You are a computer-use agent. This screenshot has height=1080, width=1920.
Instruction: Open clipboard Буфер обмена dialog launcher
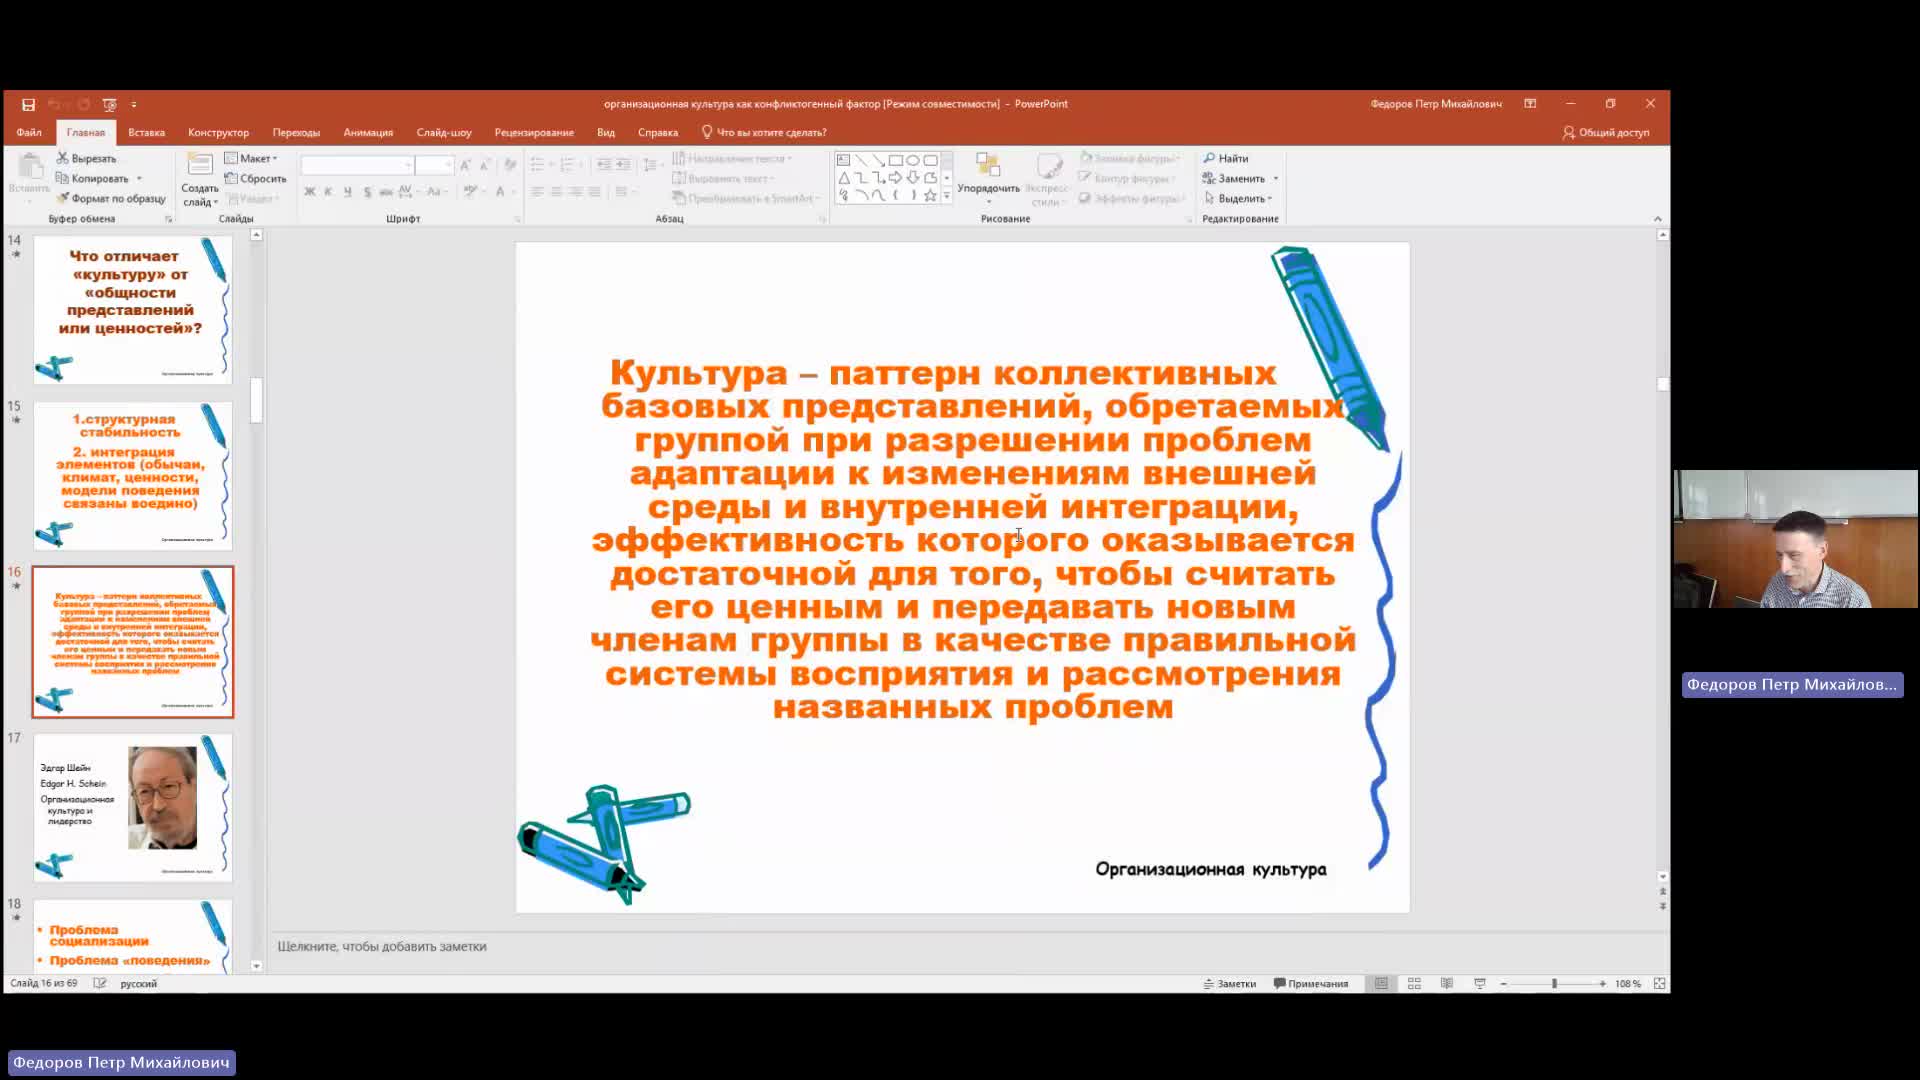[168, 219]
